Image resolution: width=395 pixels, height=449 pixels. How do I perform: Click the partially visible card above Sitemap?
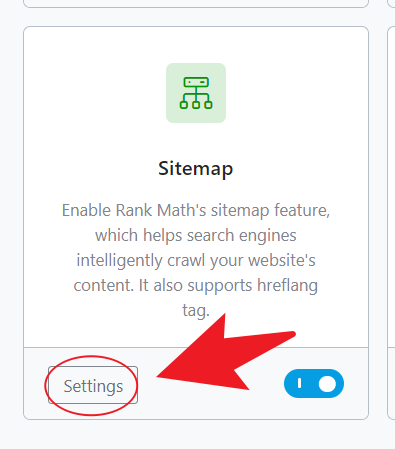[x=196, y=4]
